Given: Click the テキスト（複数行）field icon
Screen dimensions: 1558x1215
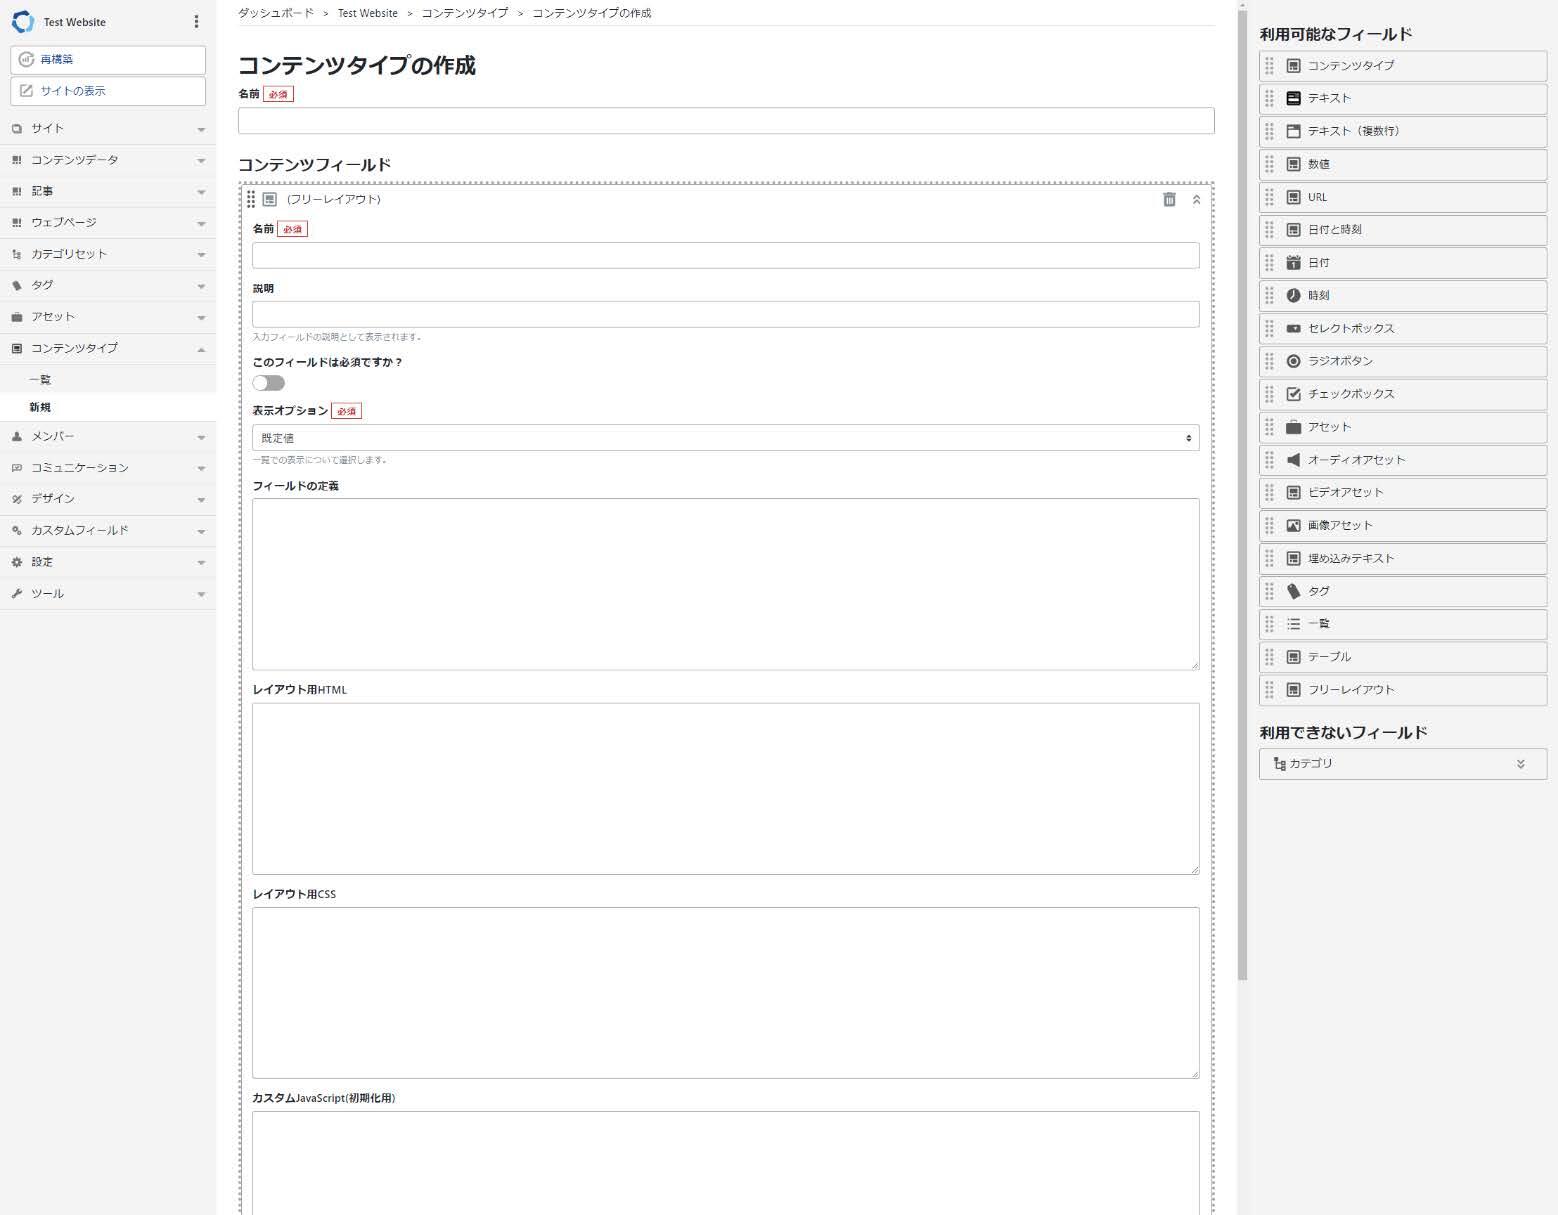Looking at the screenshot, I should tap(1293, 131).
